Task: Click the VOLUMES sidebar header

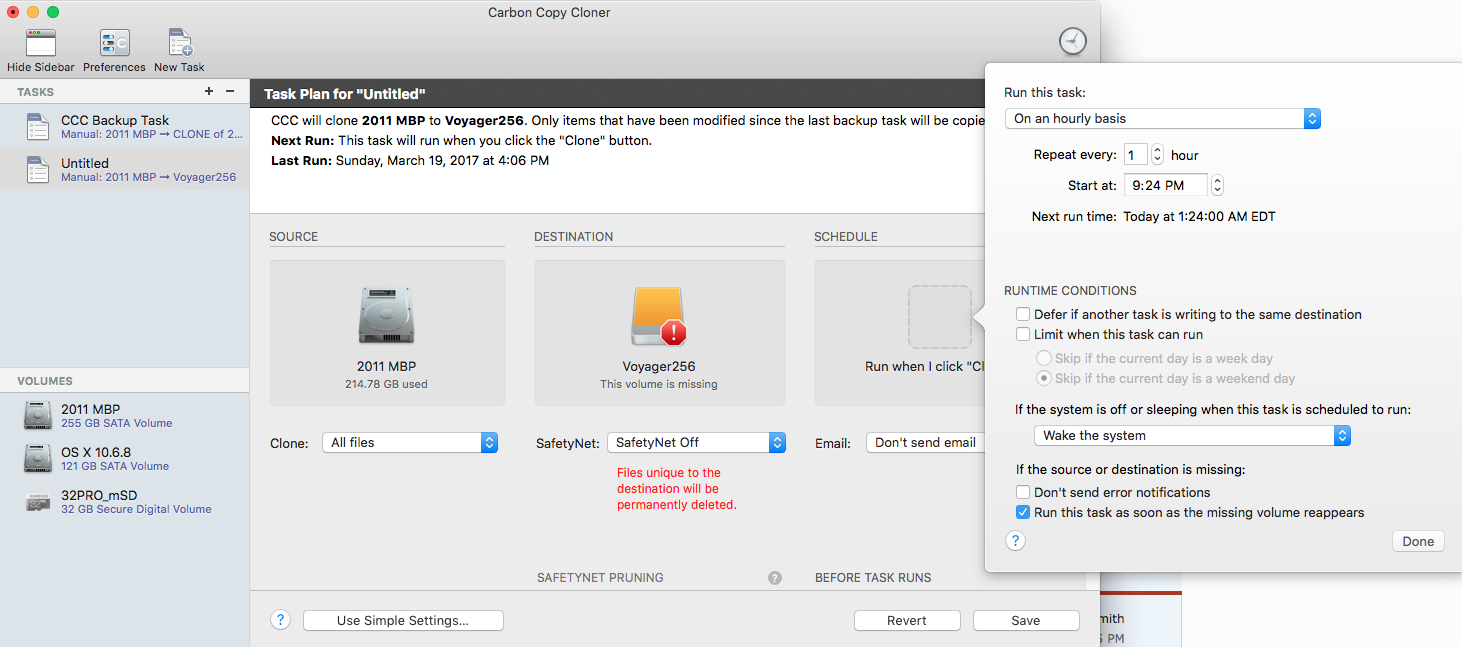Action: click(x=45, y=381)
